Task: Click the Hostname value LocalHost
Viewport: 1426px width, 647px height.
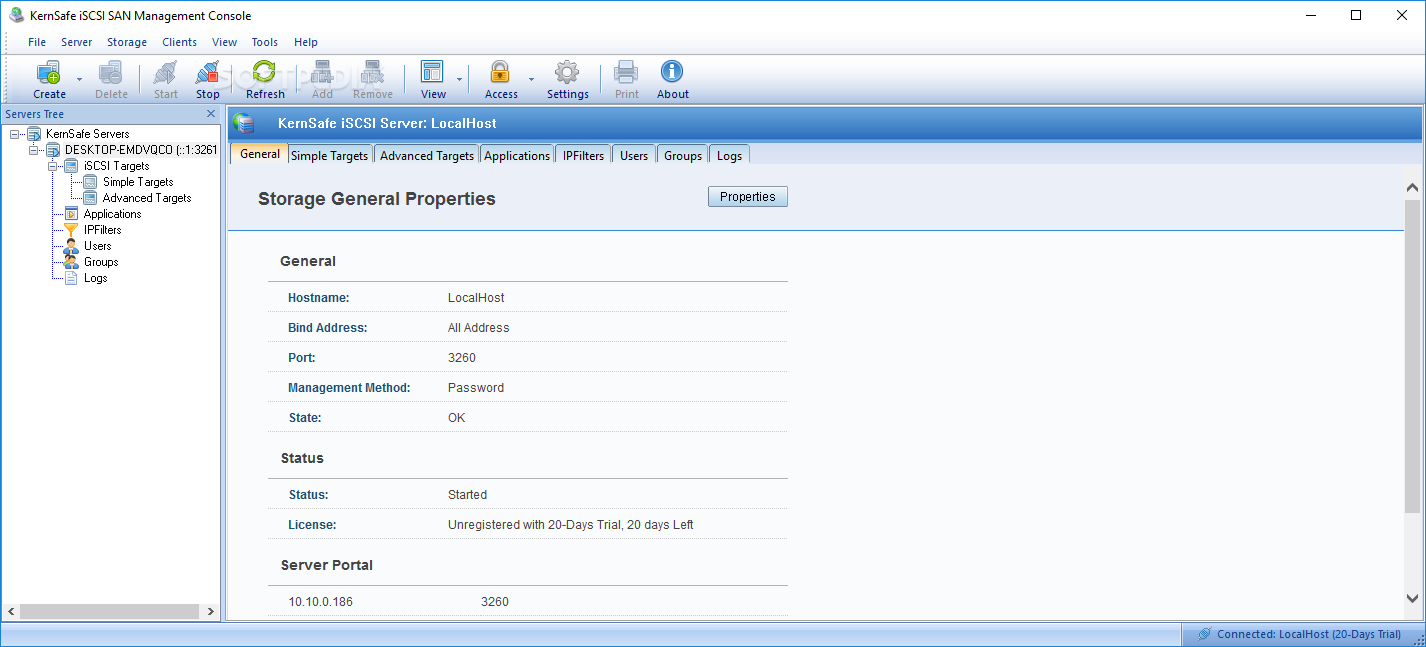Action: 476,297
